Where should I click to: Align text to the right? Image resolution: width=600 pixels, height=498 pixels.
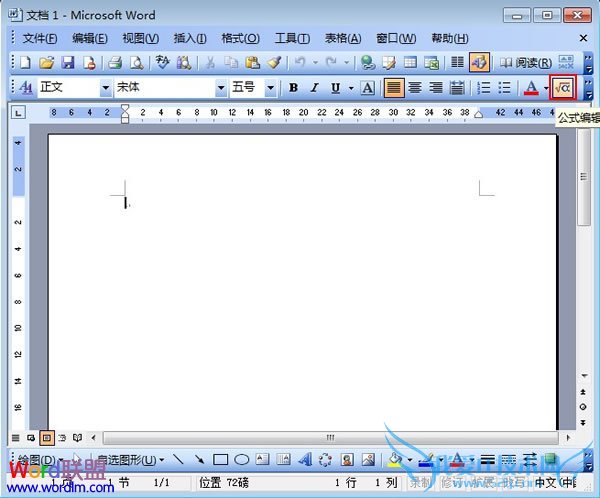[x=435, y=88]
